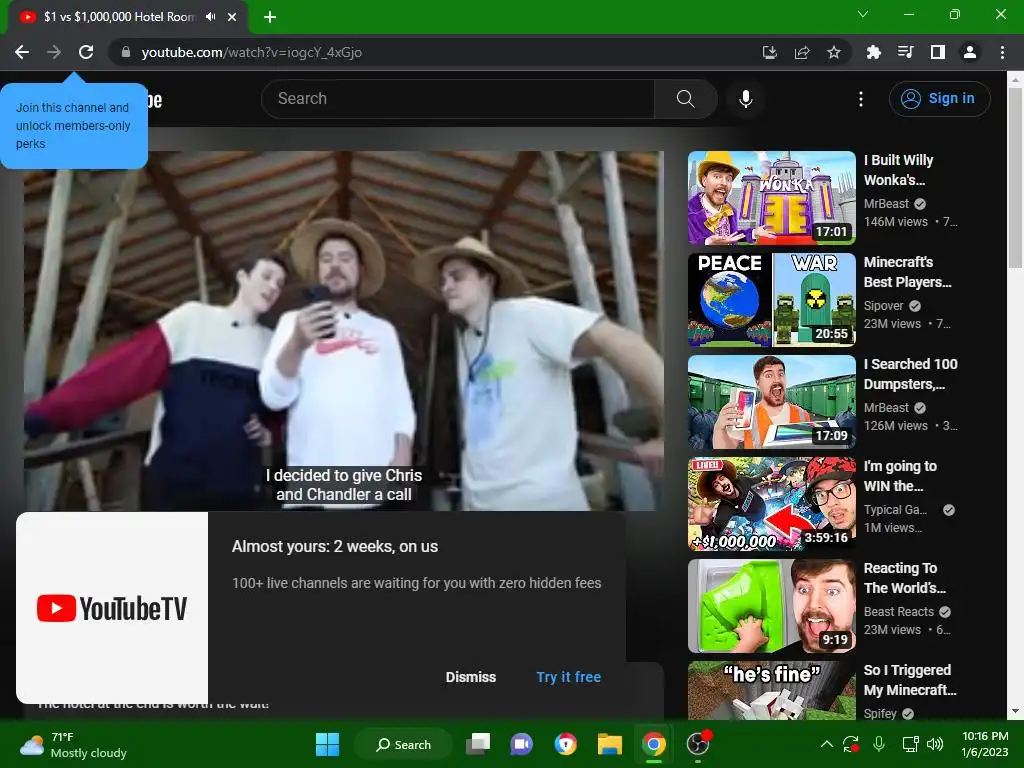The height and width of the screenshot is (768, 1024).
Task: Select the $1 vs $1,000,000 Hotel Room tab
Action: click(x=119, y=17)
